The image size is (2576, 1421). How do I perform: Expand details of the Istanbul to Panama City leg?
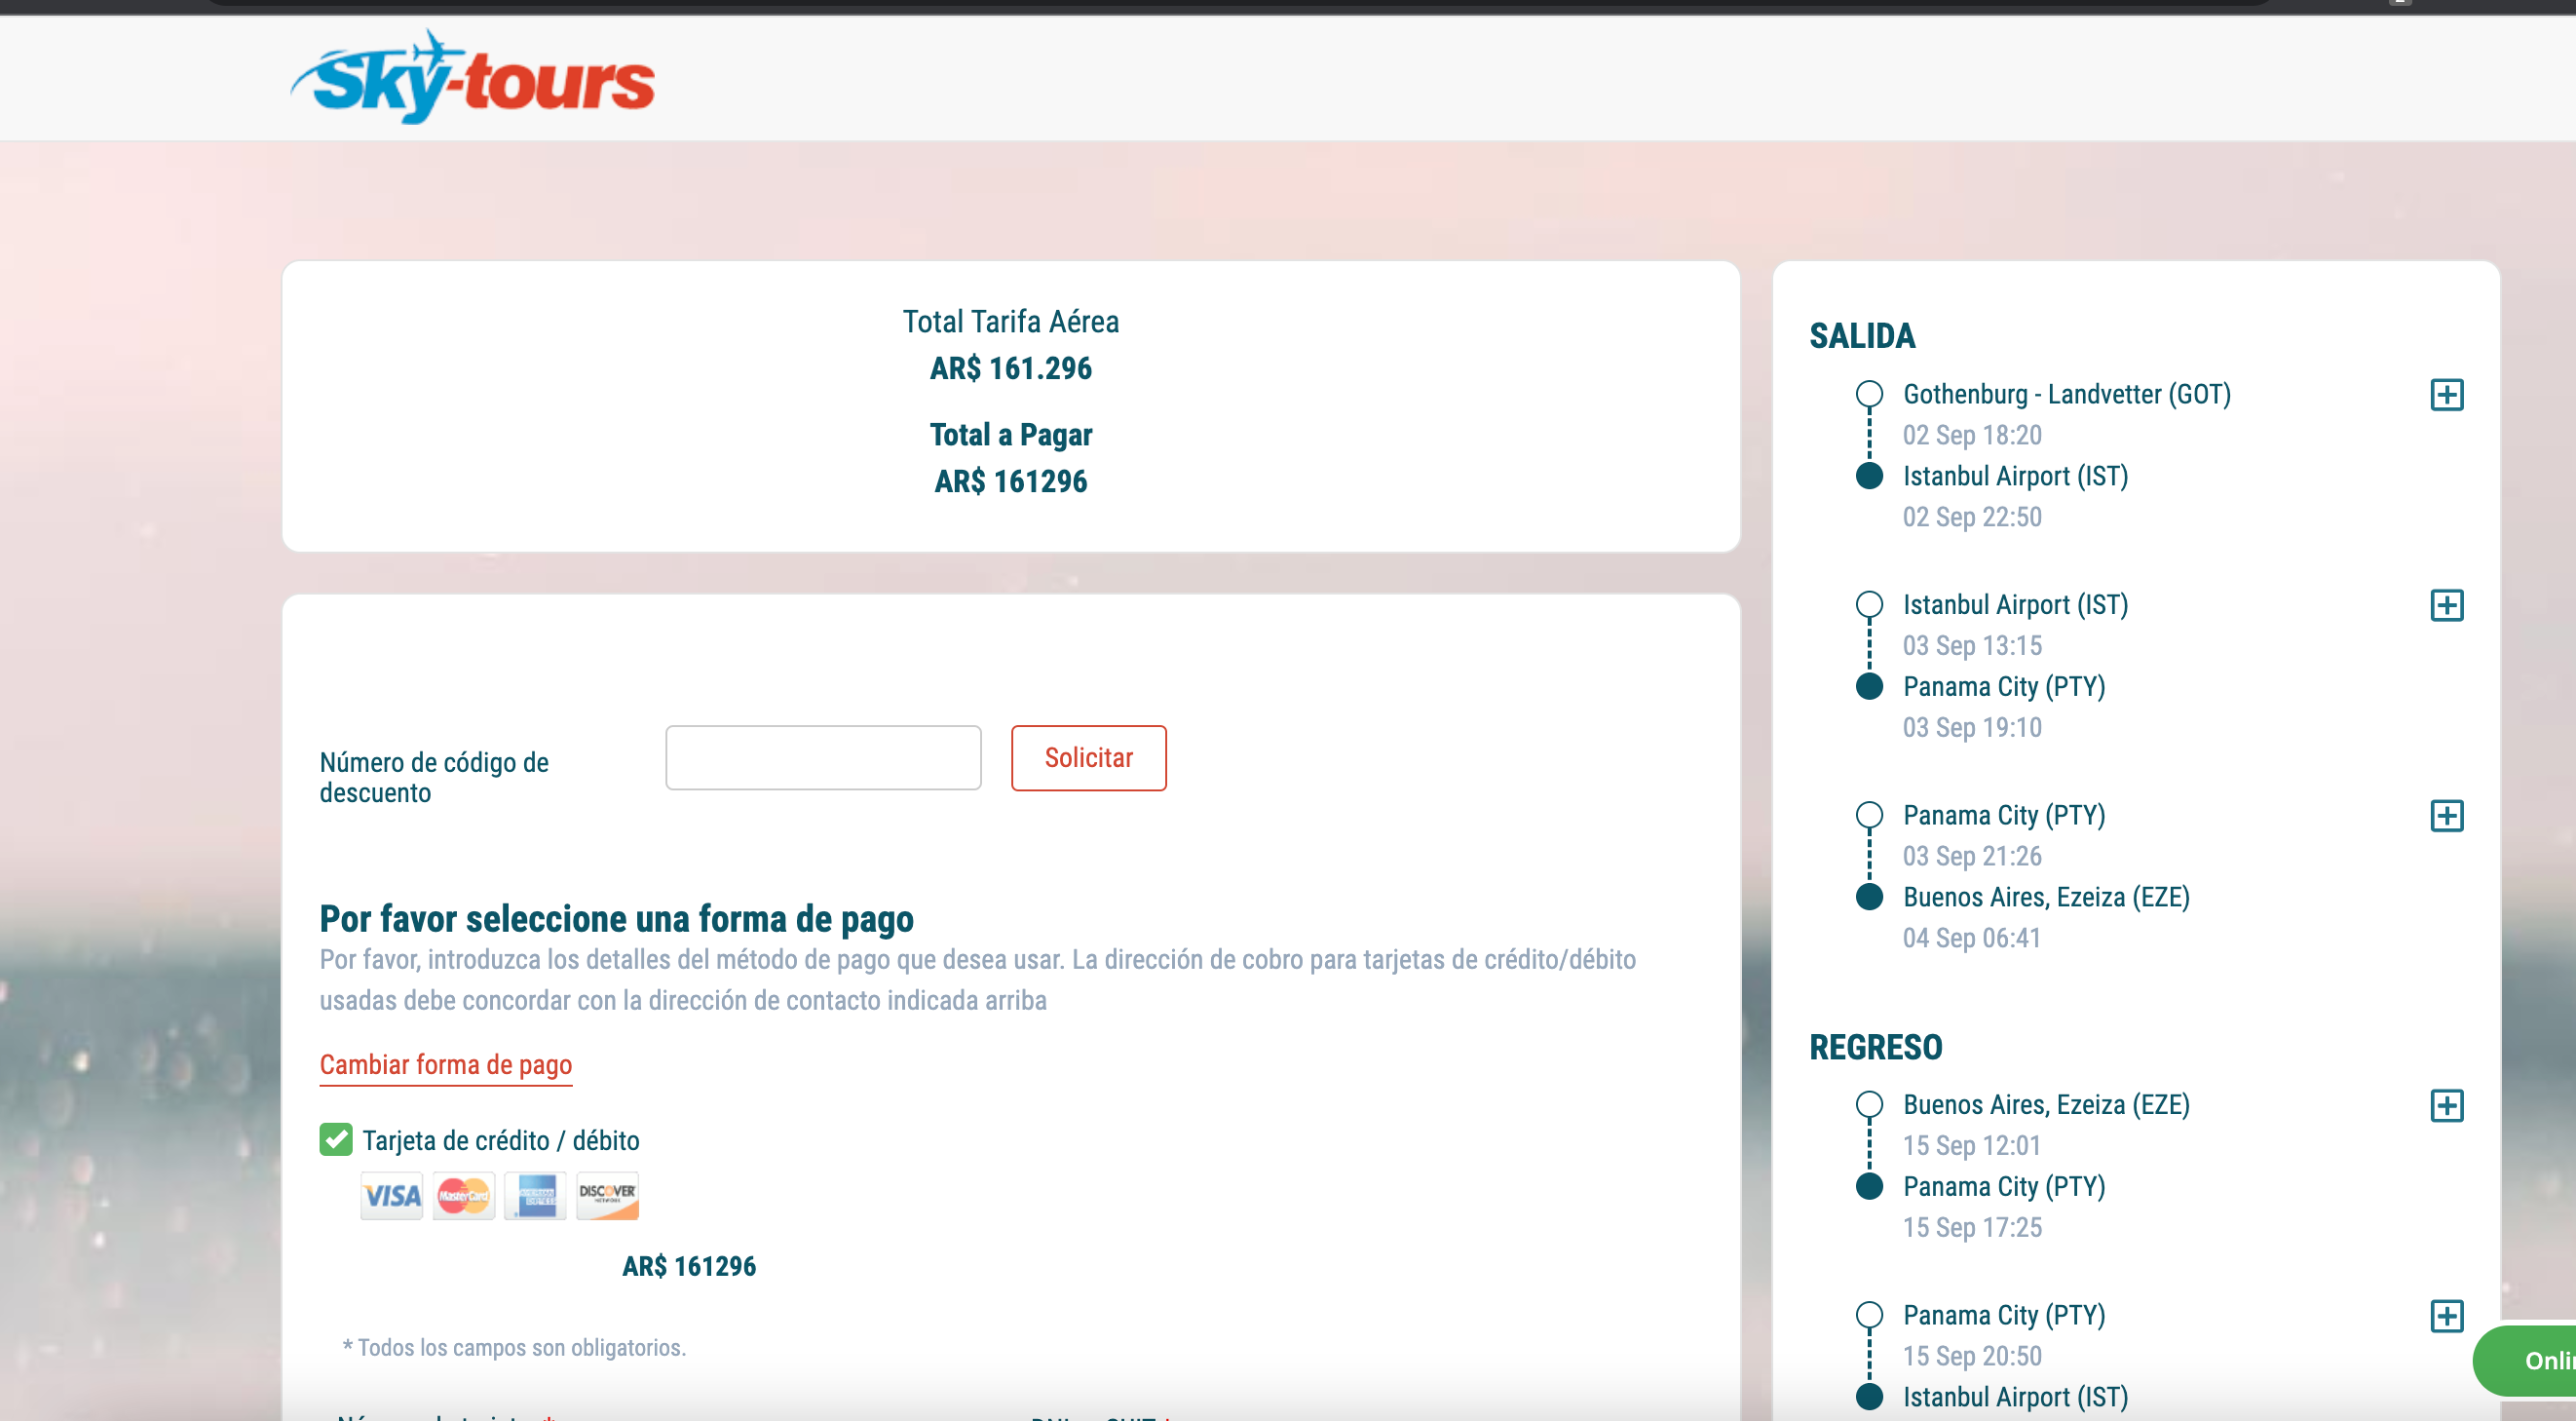2450,605
